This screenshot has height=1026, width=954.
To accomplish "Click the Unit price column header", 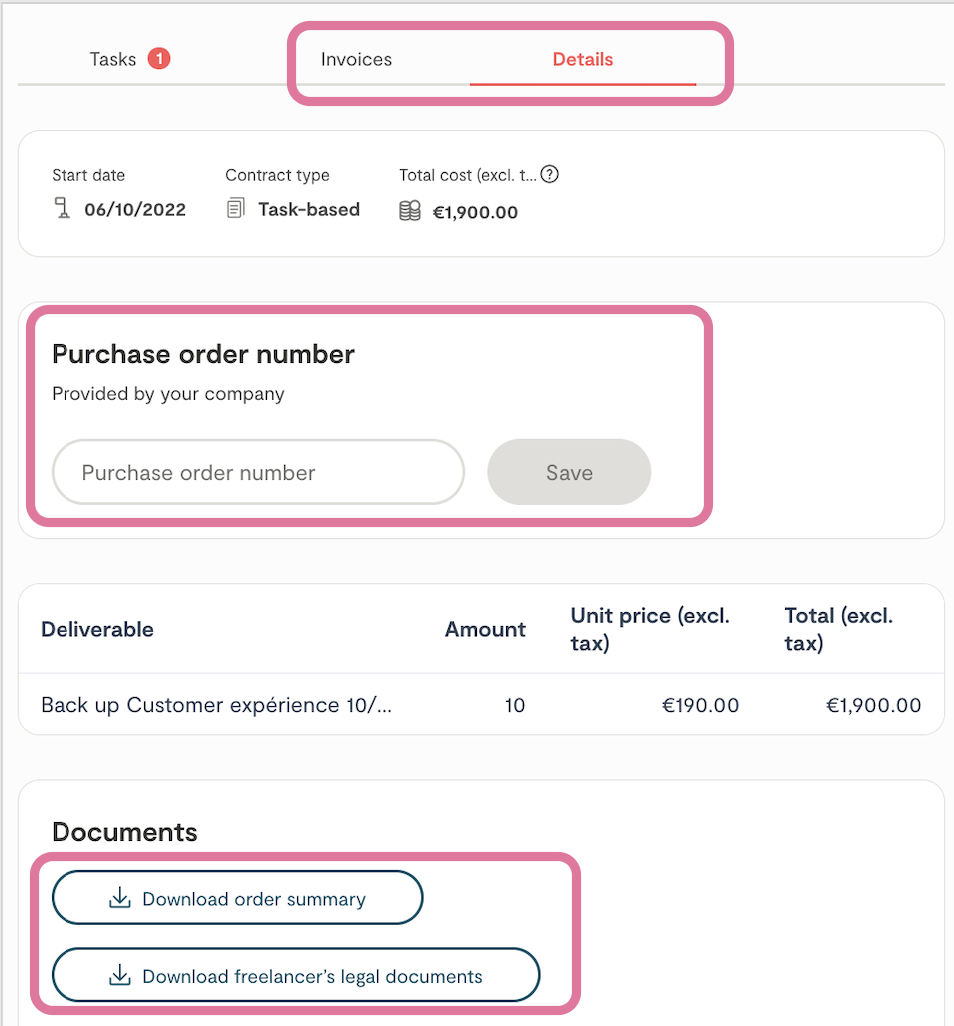I will click(x=650, y=629).
